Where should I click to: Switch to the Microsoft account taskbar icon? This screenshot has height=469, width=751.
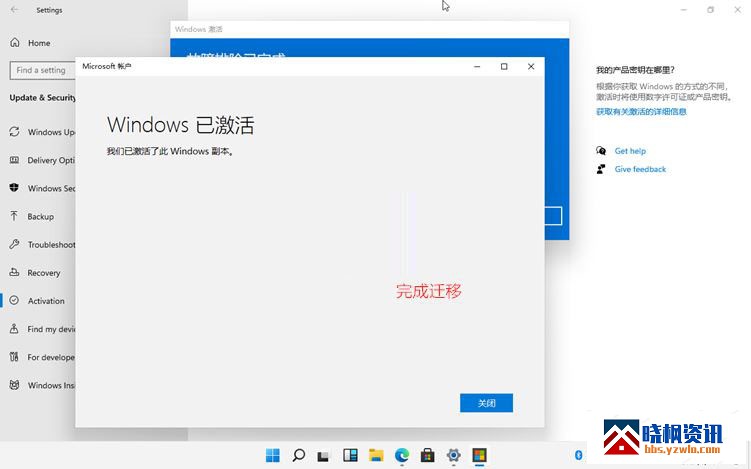point(479,455)
